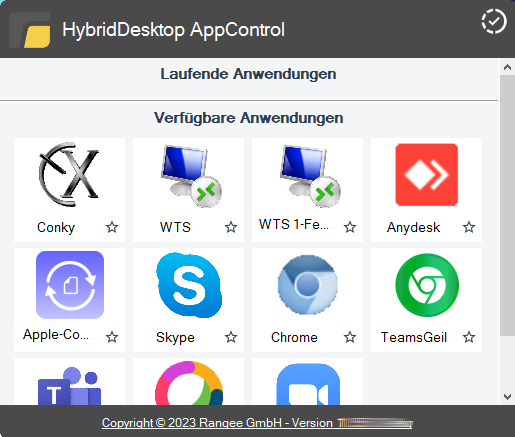Click the vertical scrollbar thumb

pyautogui.click(x=507, y=205)
